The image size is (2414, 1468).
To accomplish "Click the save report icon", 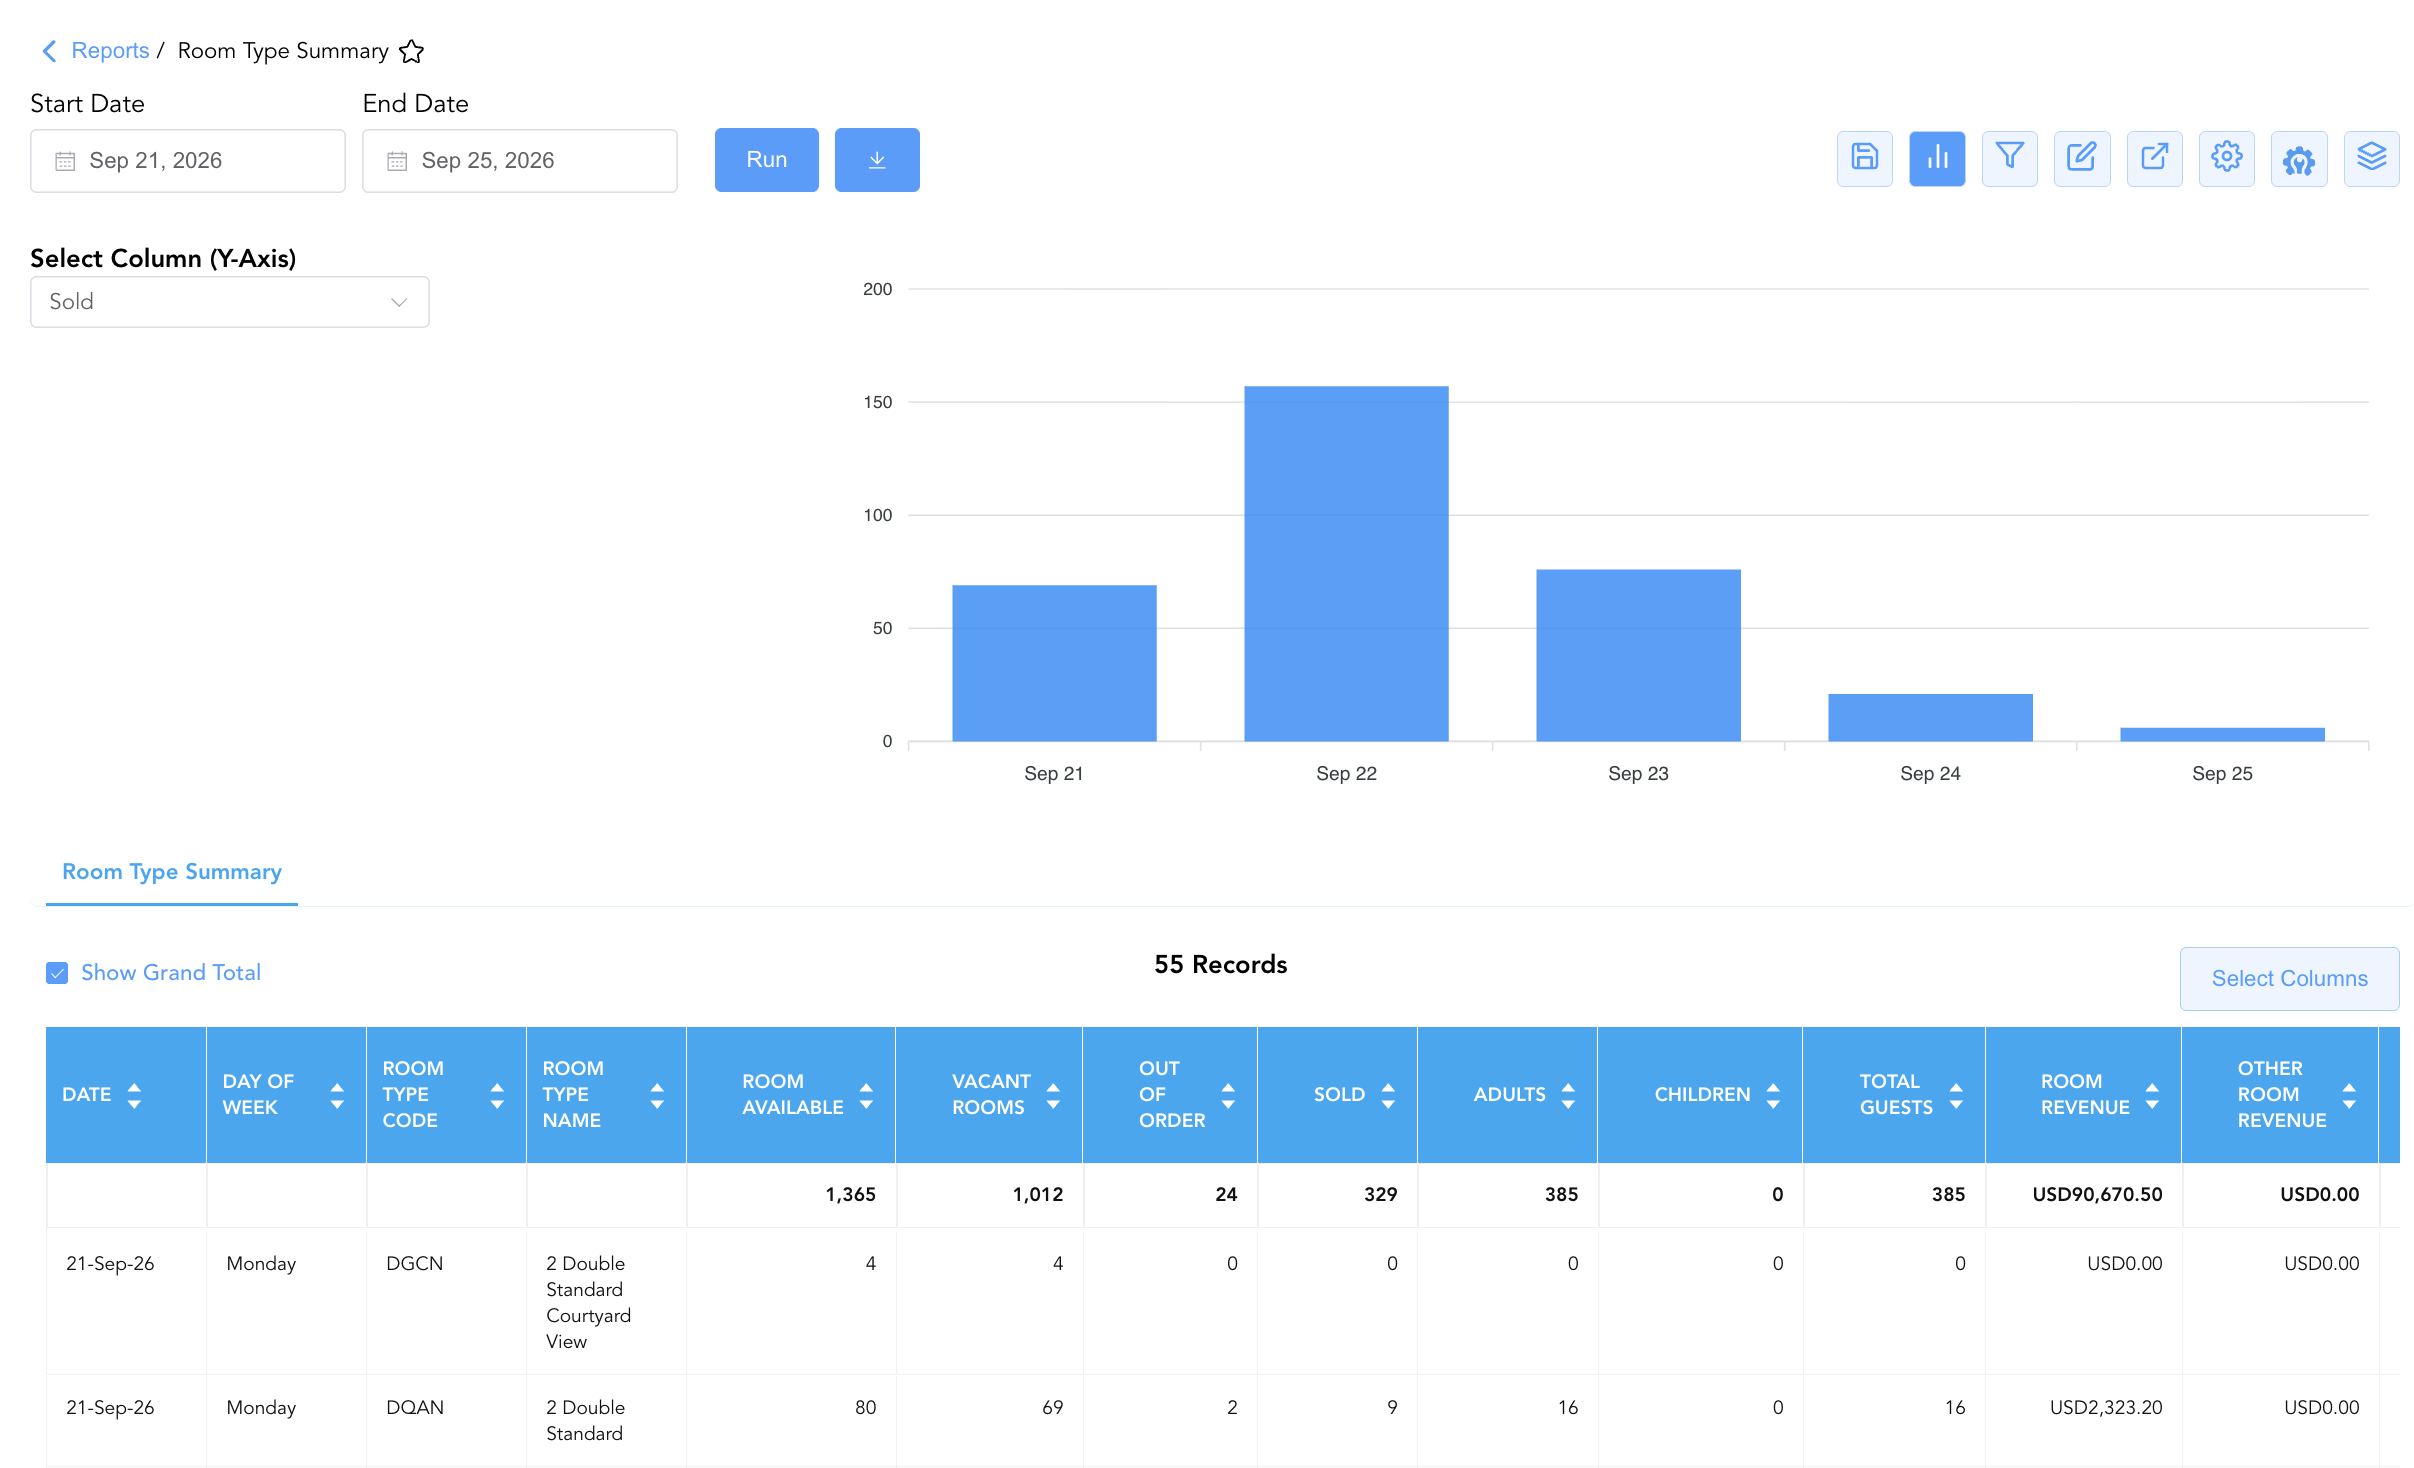I will (x=1864, y=159).
